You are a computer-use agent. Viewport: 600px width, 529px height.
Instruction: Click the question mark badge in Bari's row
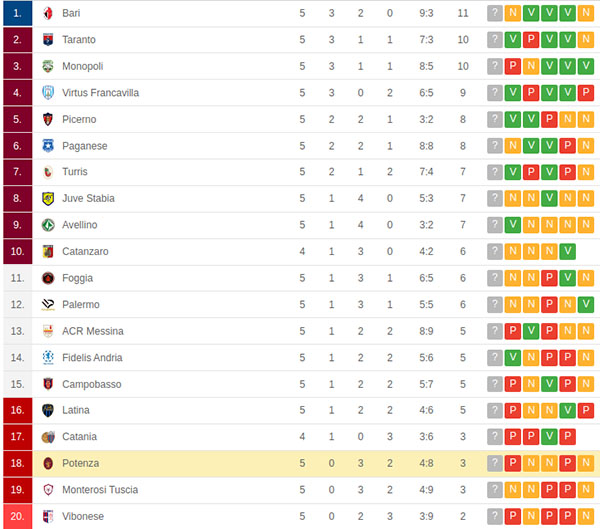tap(494, 13)
